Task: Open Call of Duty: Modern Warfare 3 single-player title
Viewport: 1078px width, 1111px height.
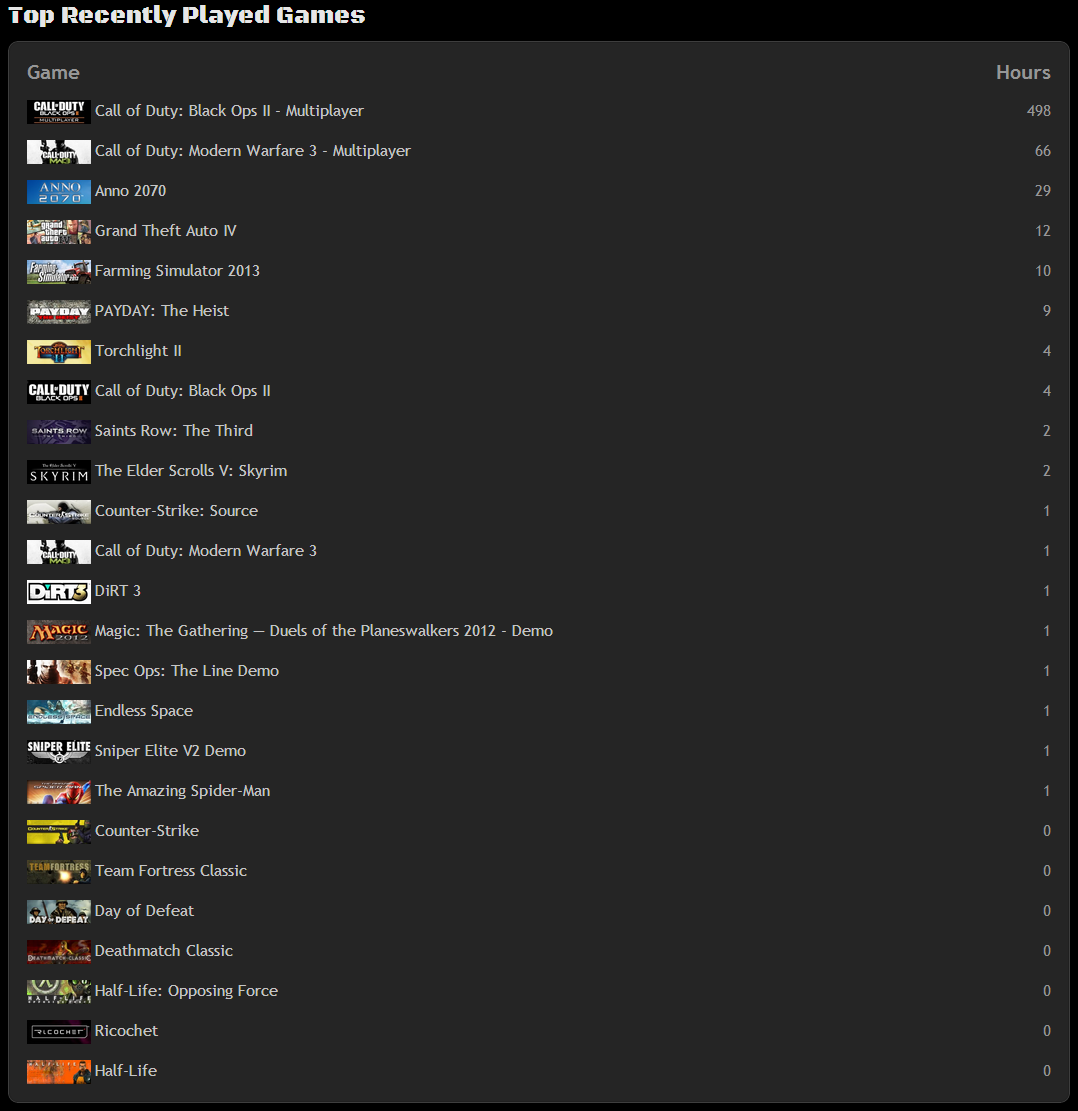Action: pyautogui.click(x=206, y=551)
